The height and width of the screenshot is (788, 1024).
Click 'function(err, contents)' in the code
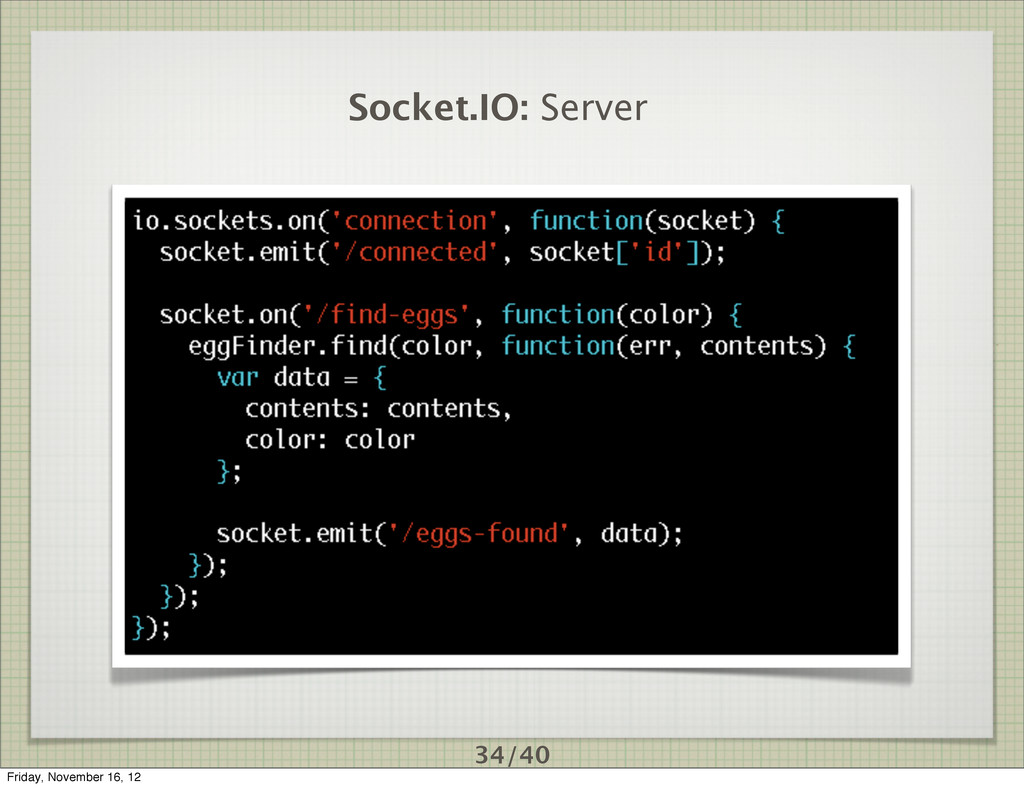coord(664,347)
